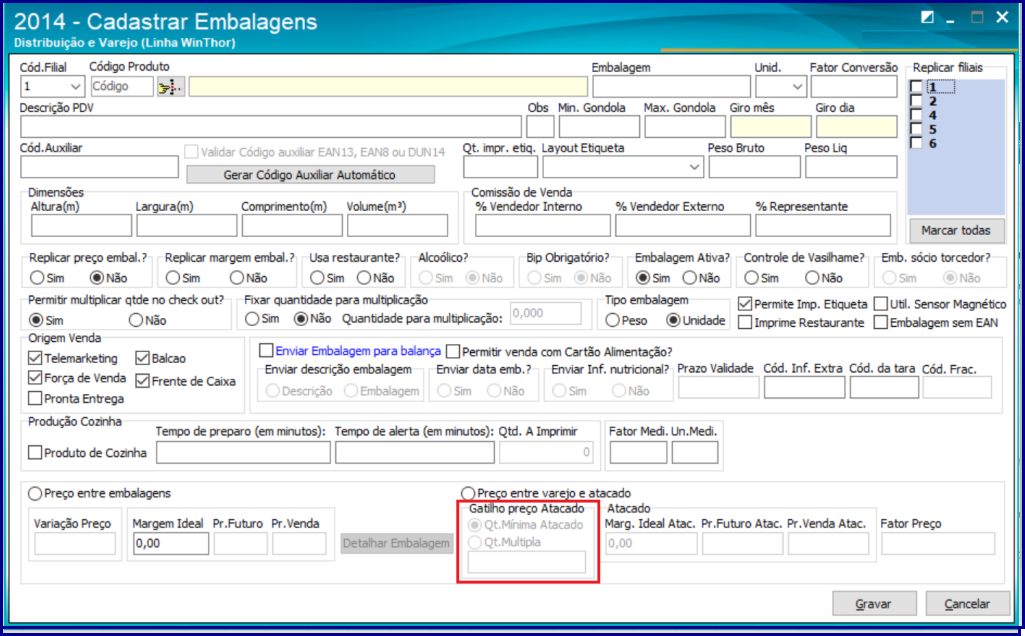This screenshot has height=636, width=1025.
Task: Click the Gerar Código Auxiliar Automático button
Action: (310, 175)
